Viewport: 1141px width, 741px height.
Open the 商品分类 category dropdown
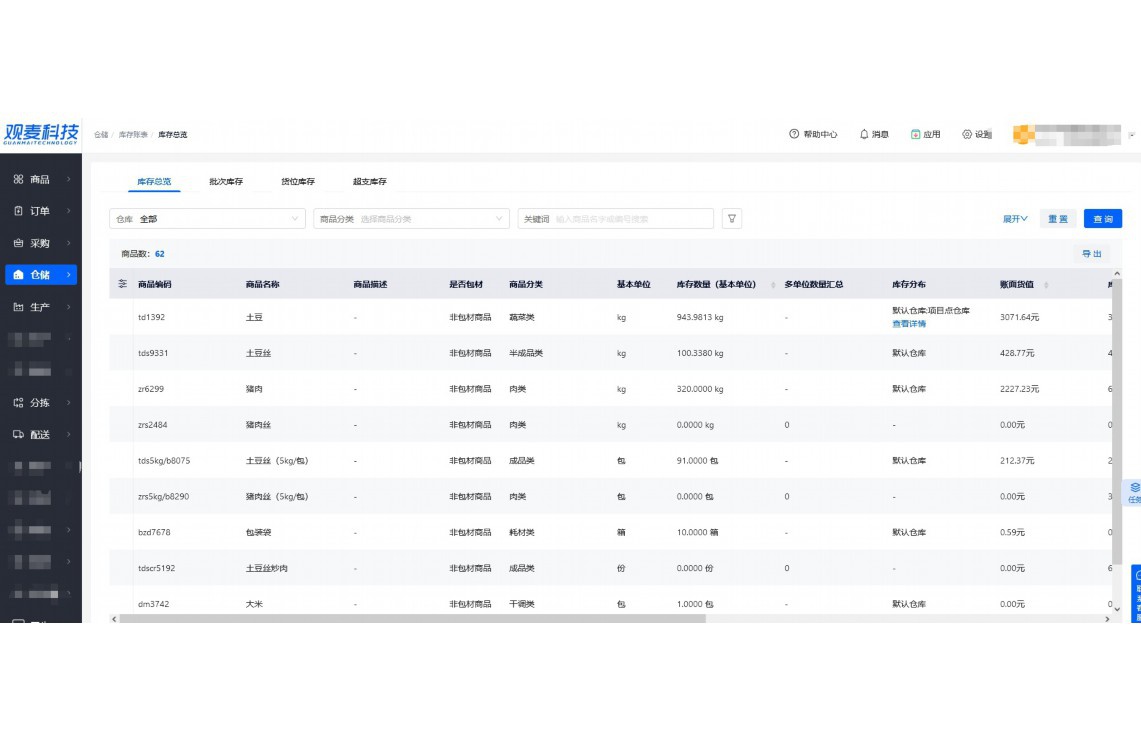[411, 219]
